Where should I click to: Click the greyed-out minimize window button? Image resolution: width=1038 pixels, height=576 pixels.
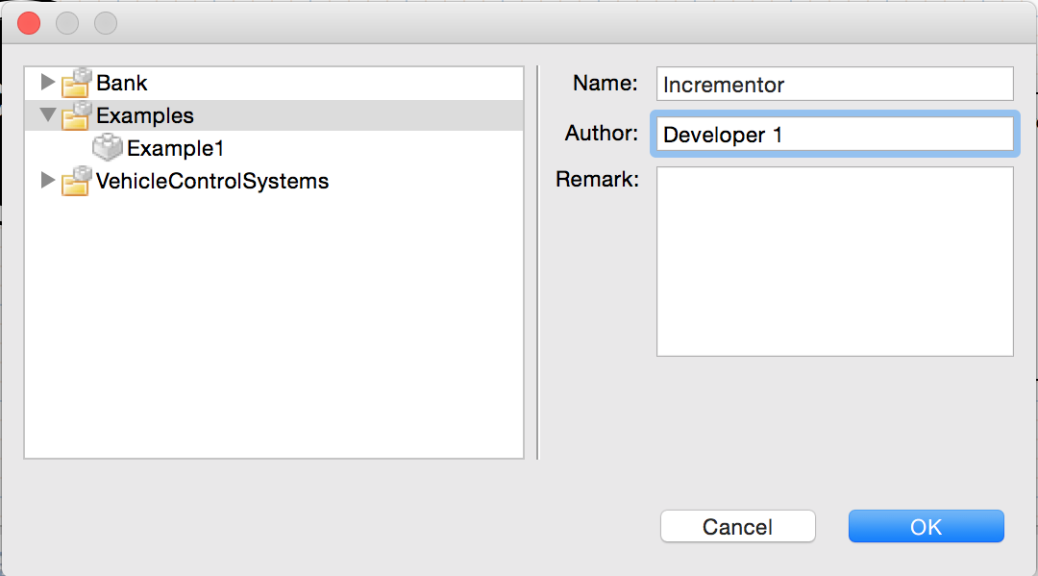(x=68, y=24)
